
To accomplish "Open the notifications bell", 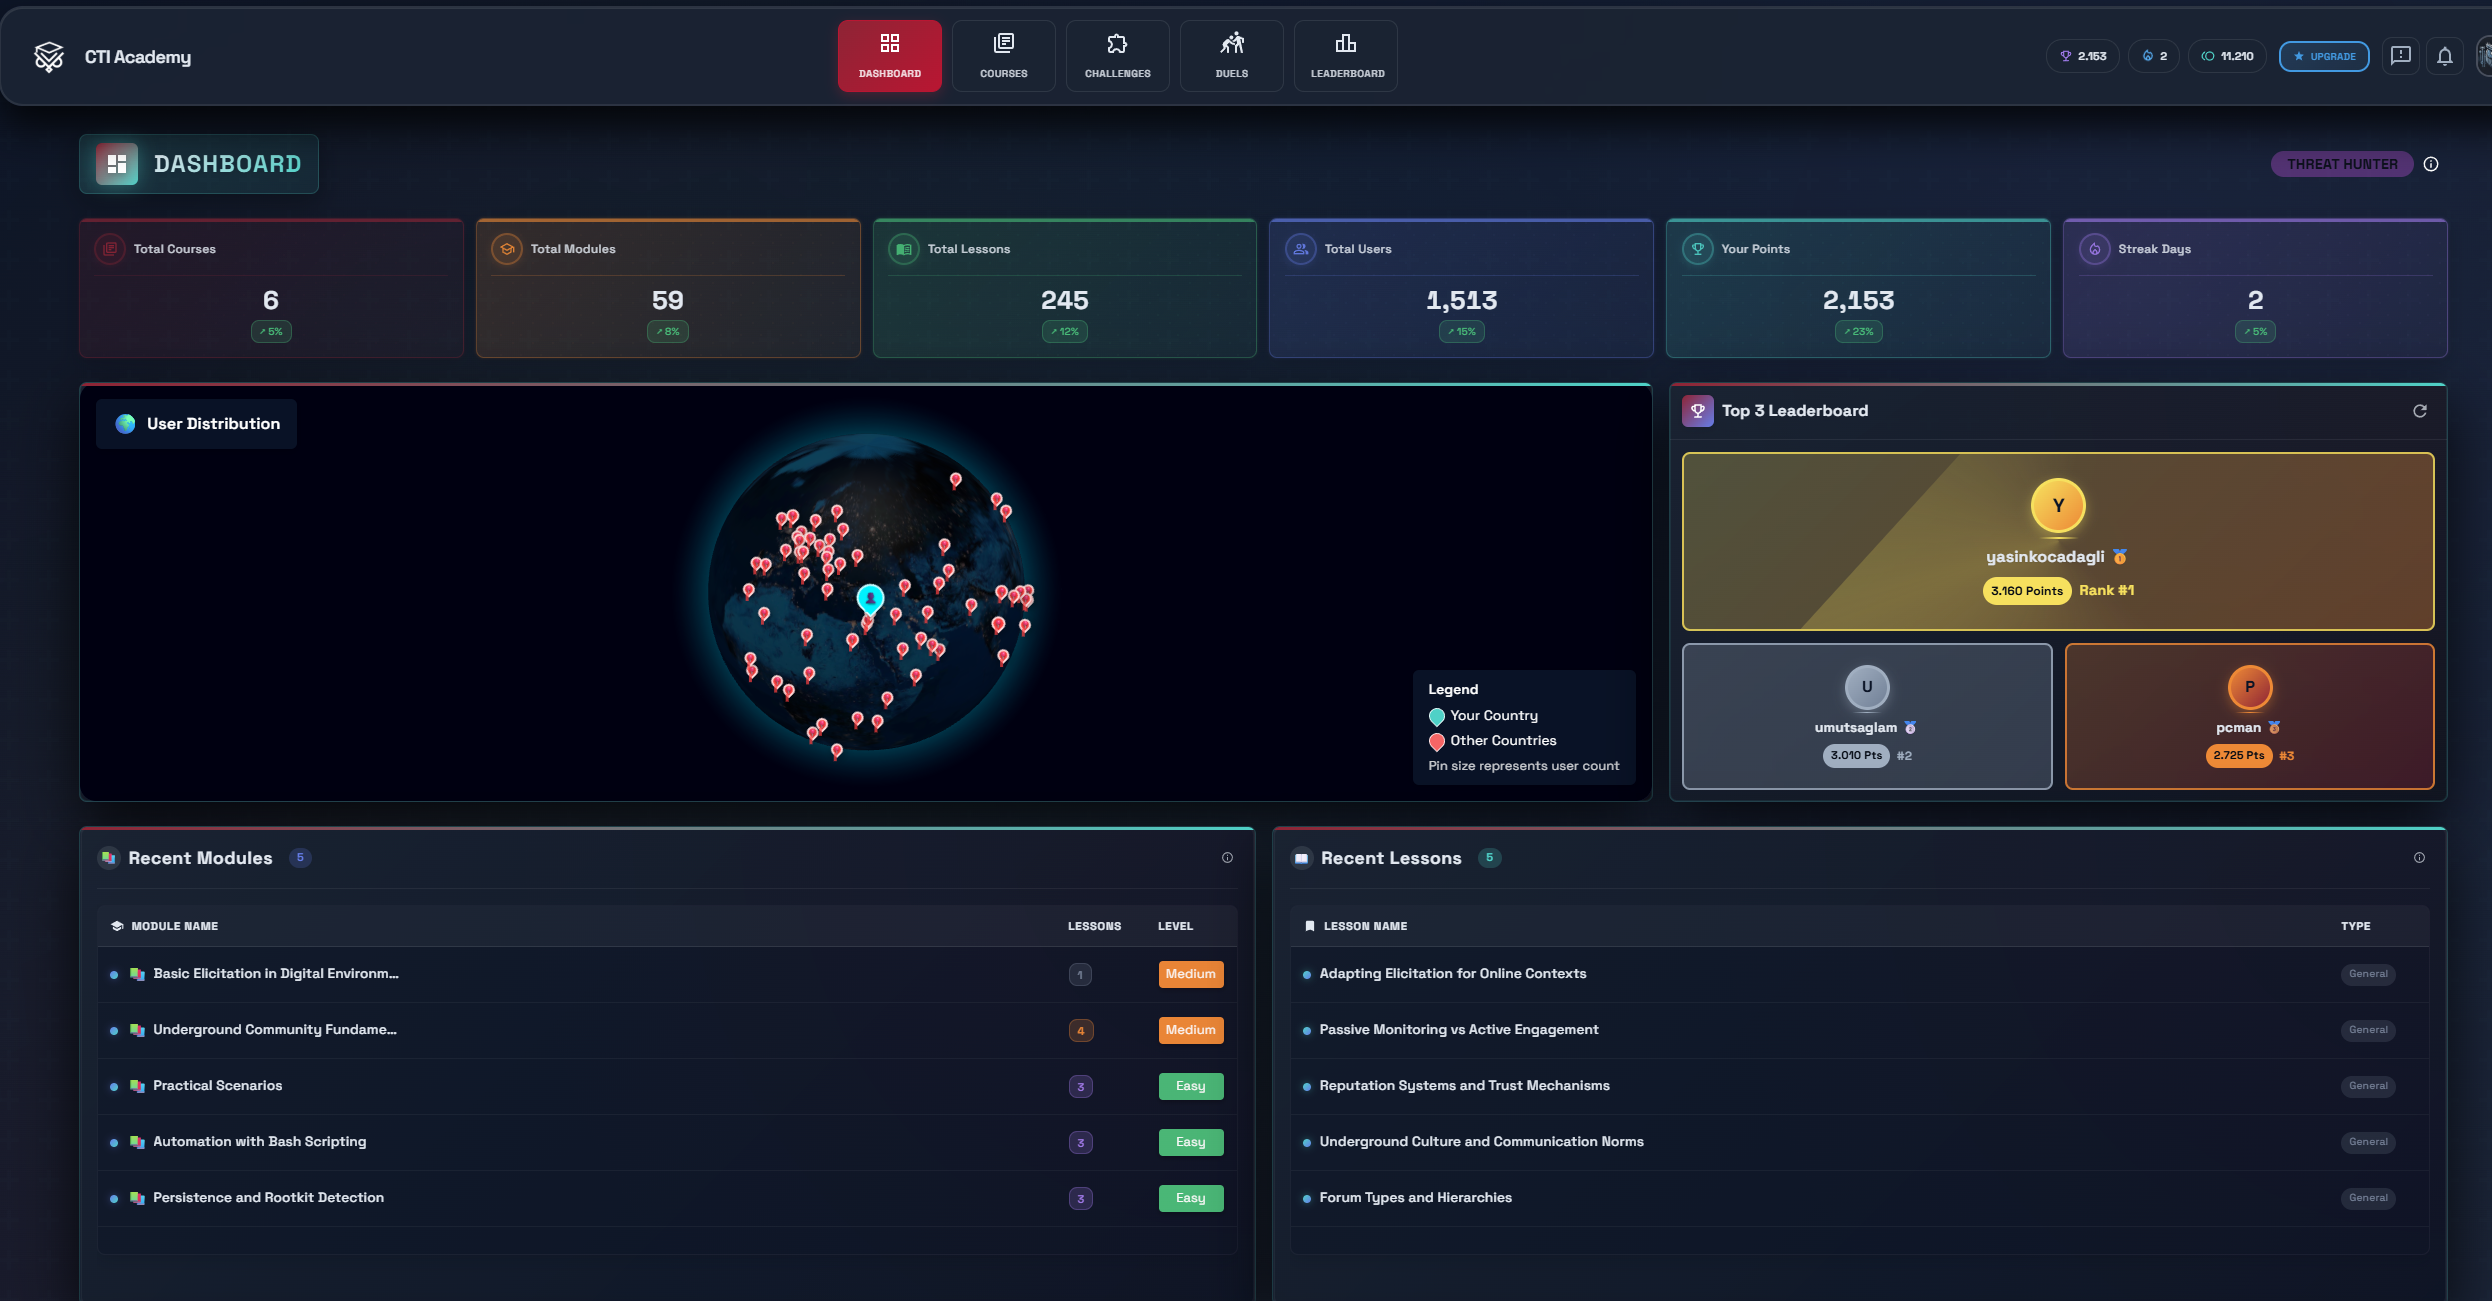I will (x=2444, y=56).
